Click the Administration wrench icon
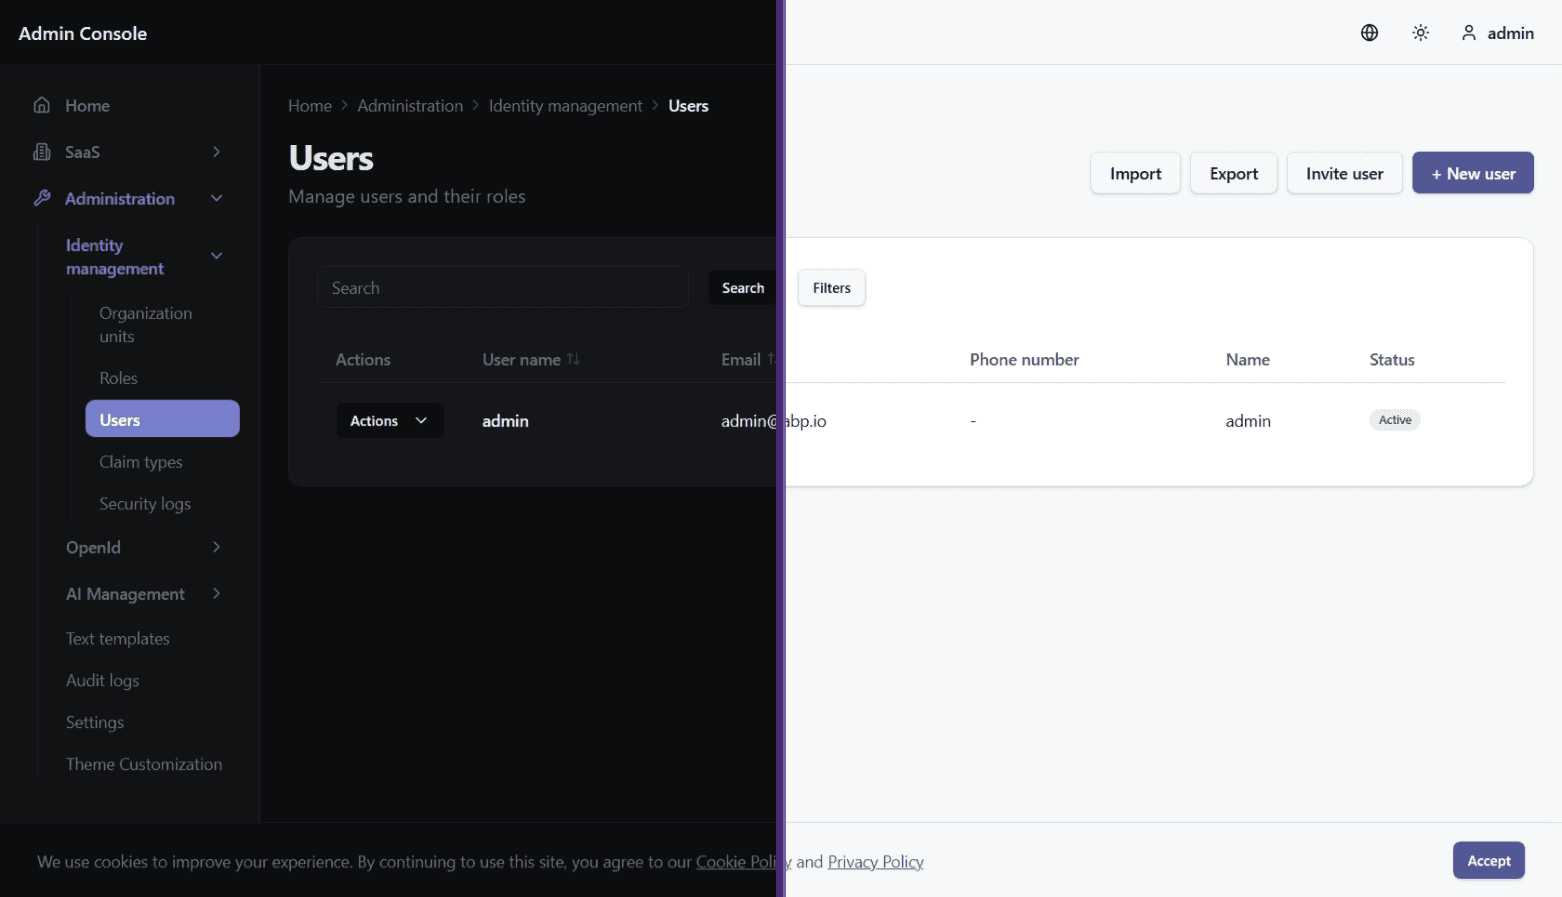 (42, 198)
